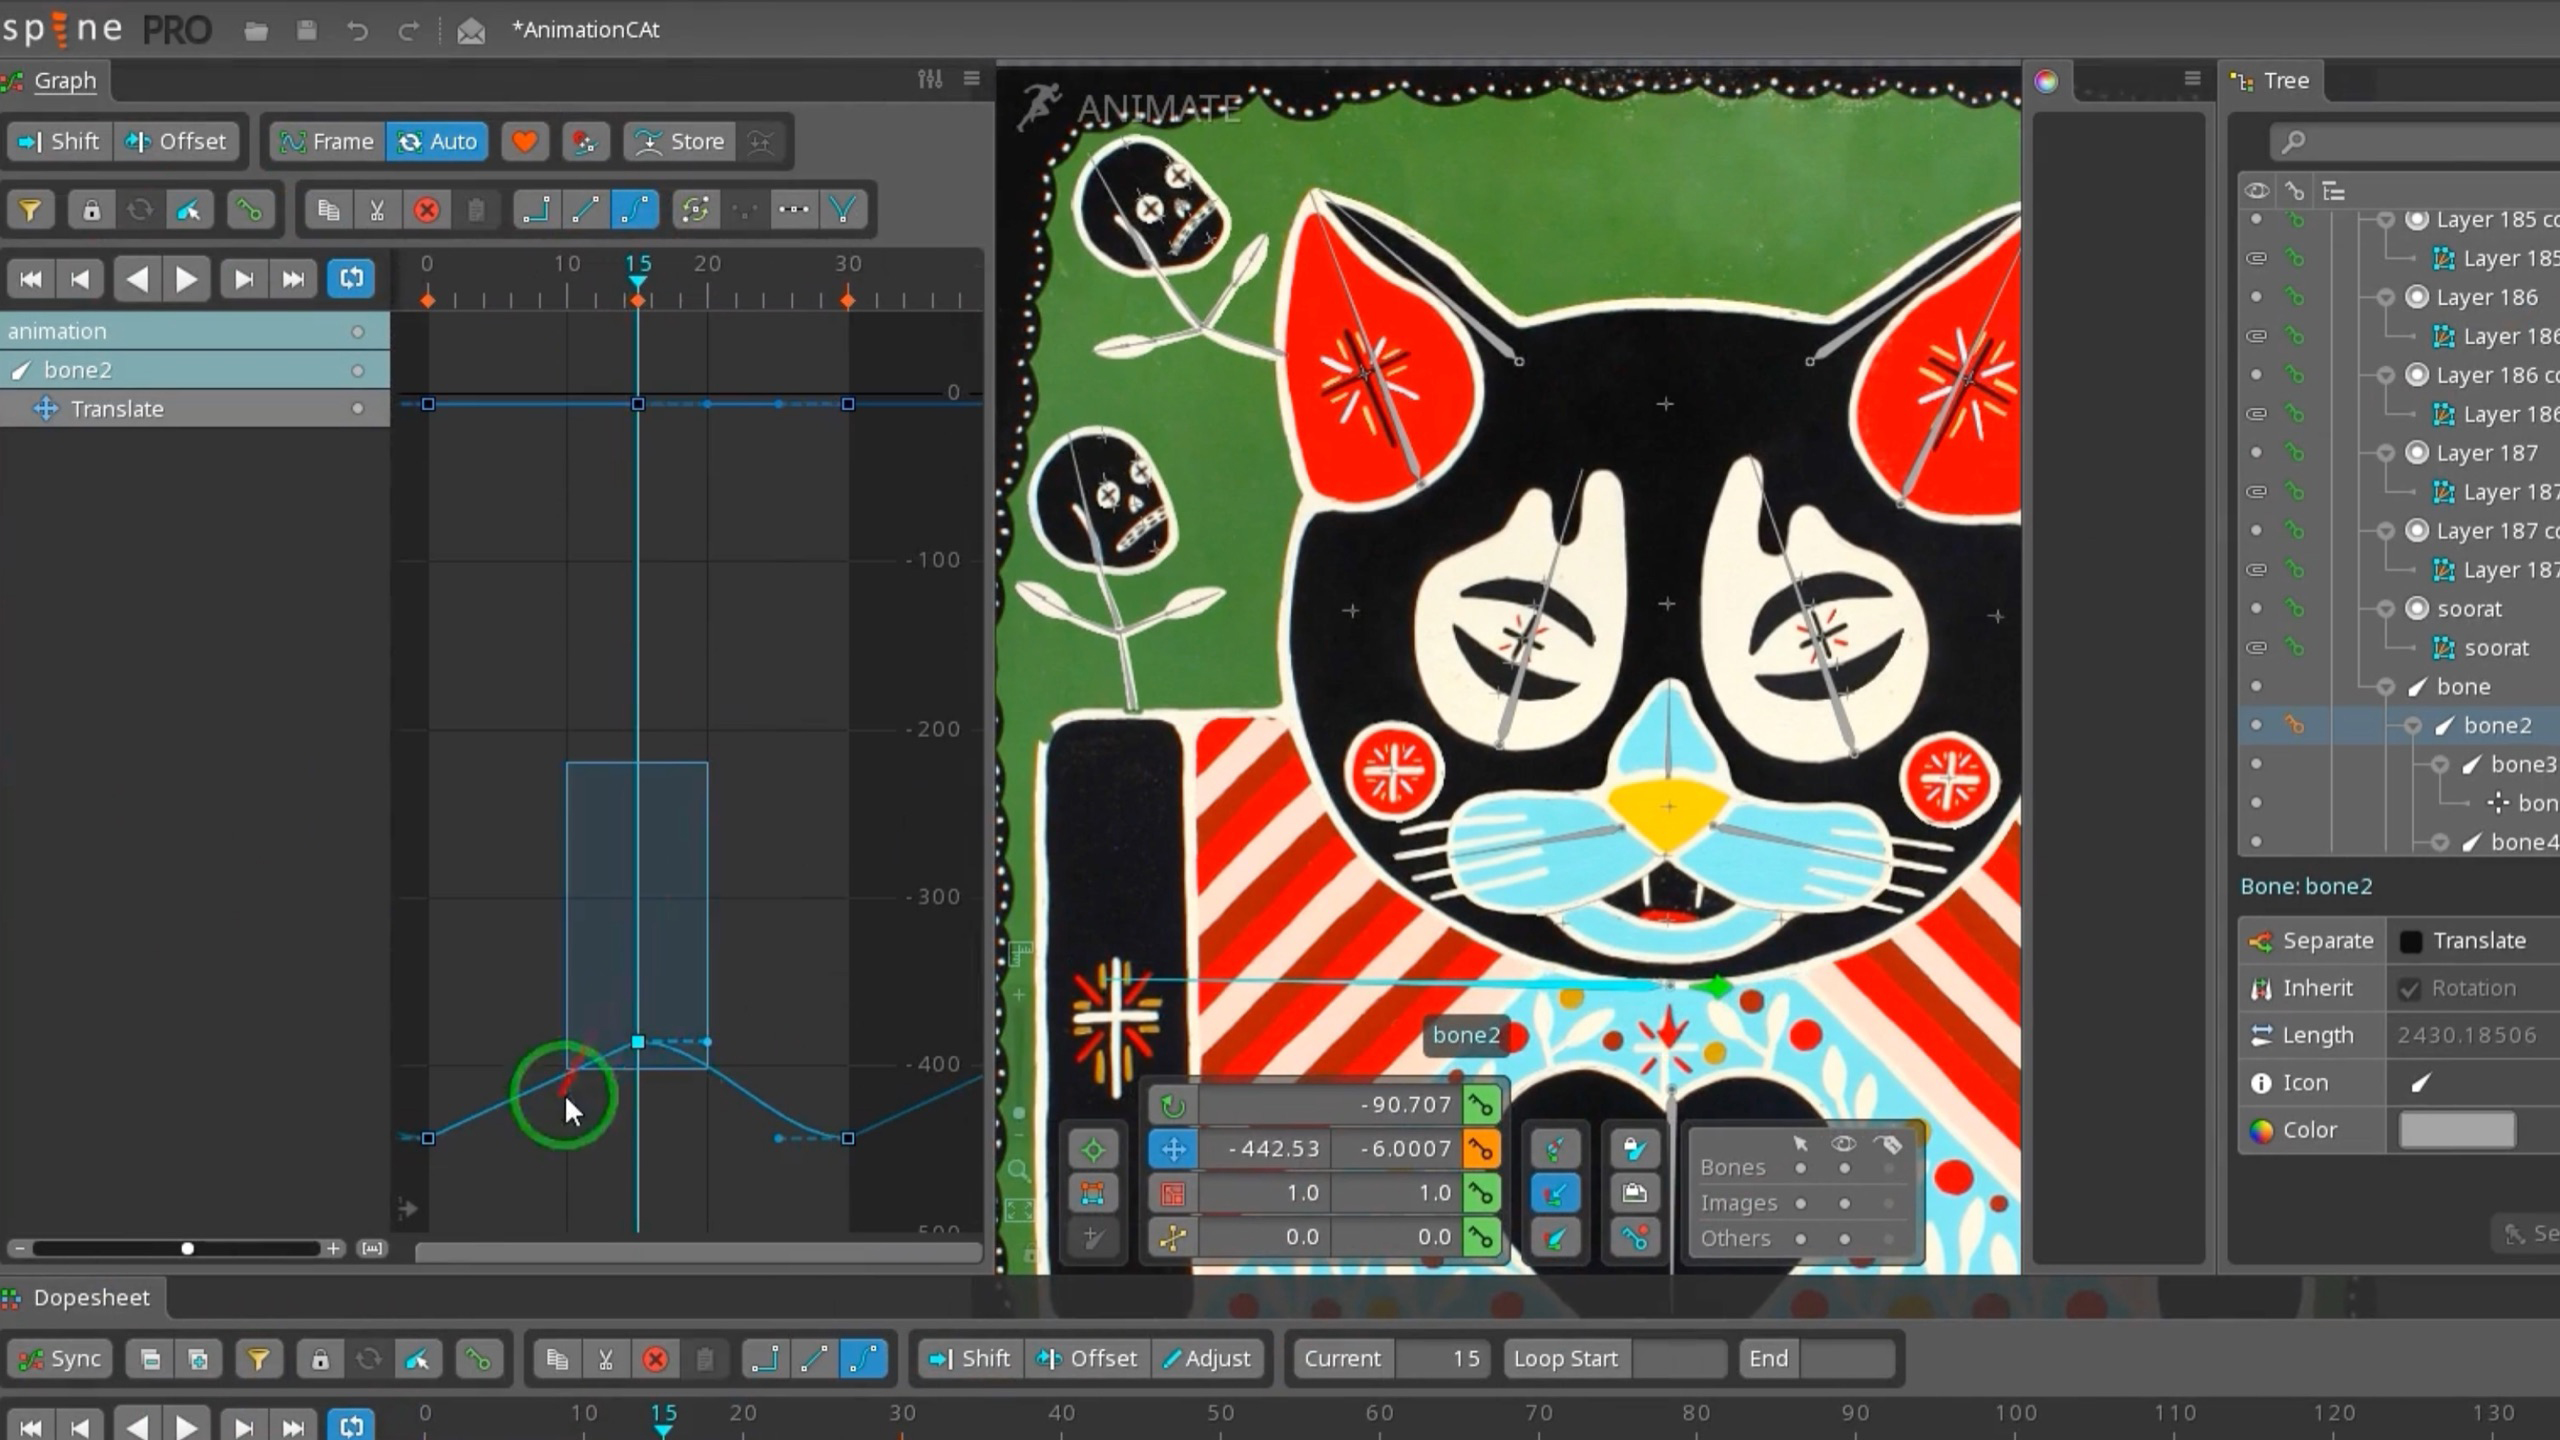Collapse the Layer 187 slot in tree

point(2385,453)
